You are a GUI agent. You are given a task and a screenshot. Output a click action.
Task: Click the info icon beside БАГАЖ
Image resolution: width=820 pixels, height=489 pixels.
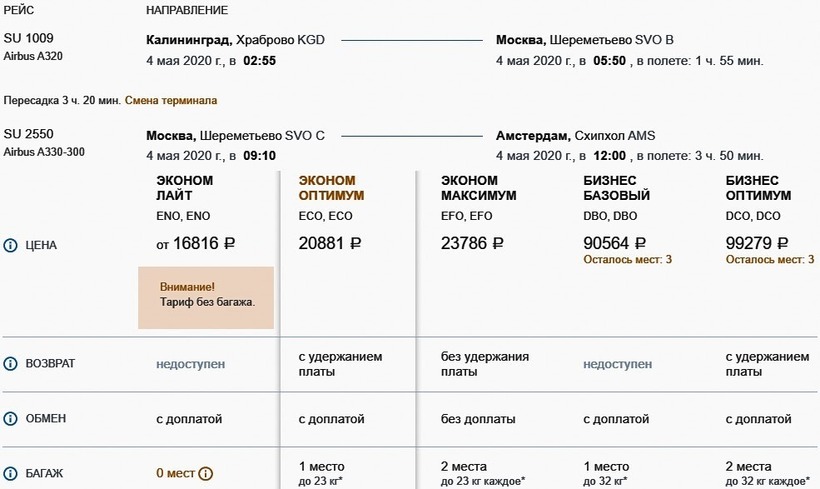click(x=11, y=472)
